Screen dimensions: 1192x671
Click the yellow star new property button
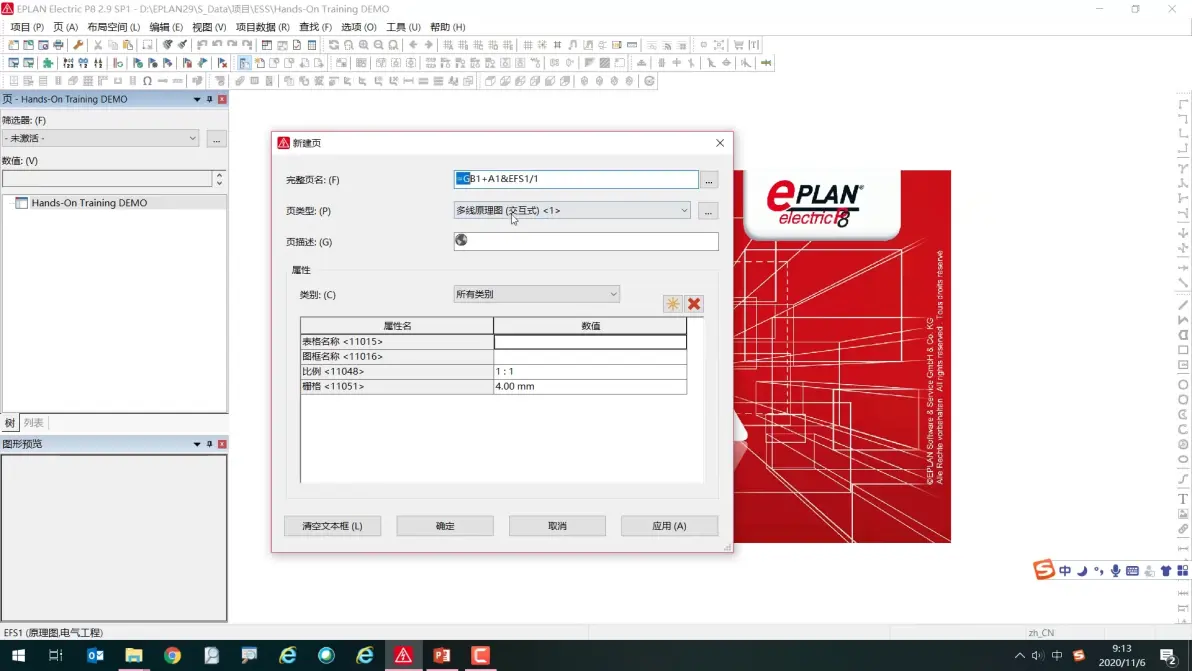pos(673,304)
